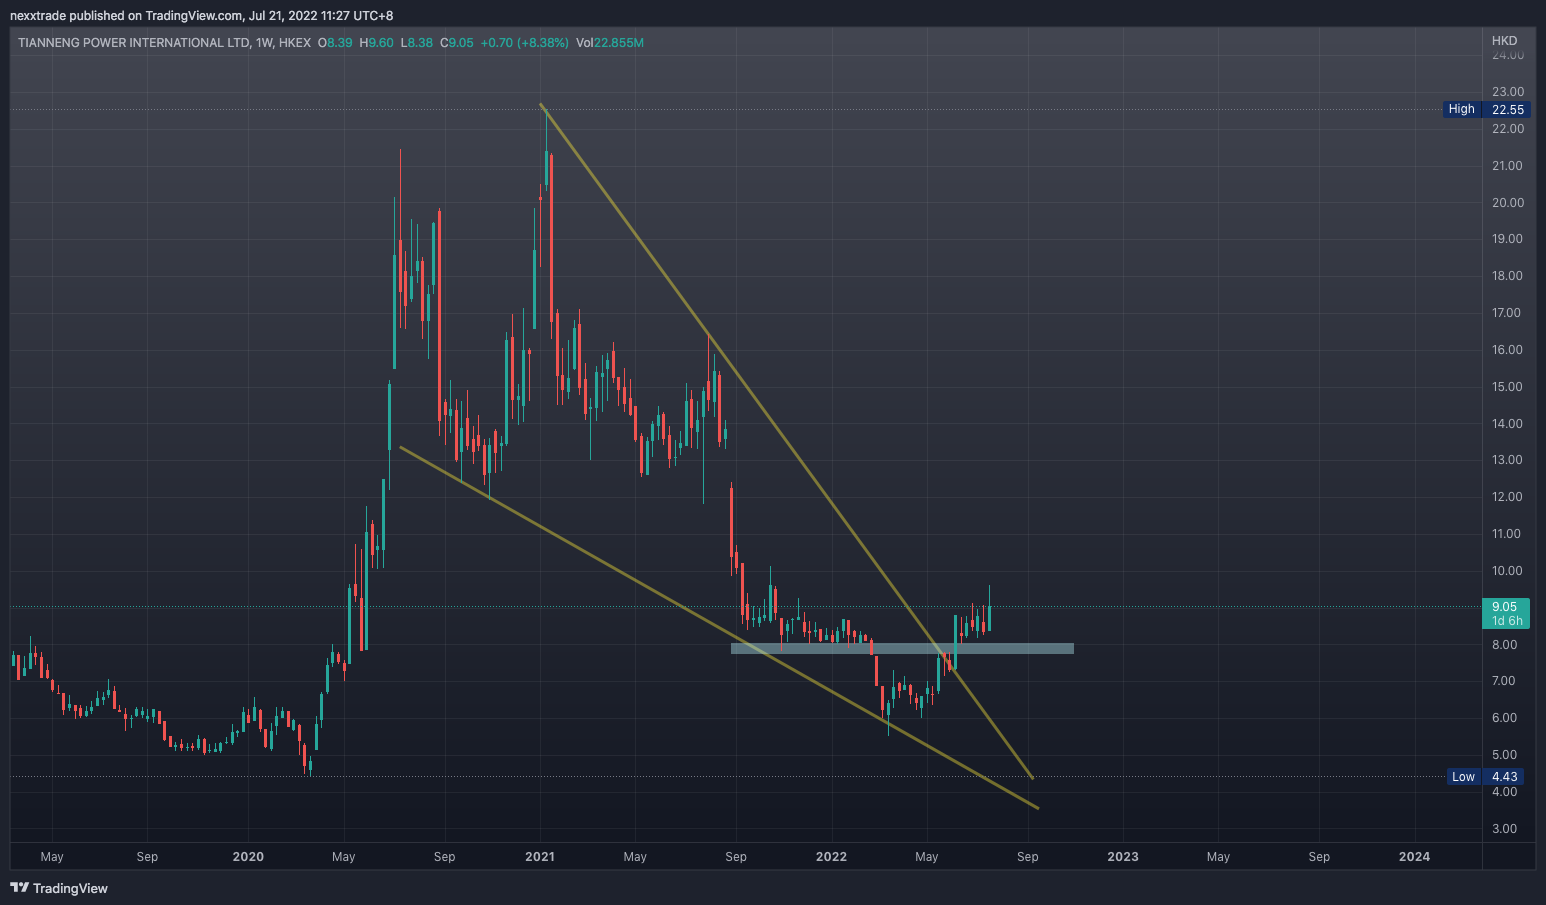Screen dimensions: 1546x905
Task: Click the TradingView logo at bottom left
Action: pyautogui.click(x=59, y=888)
